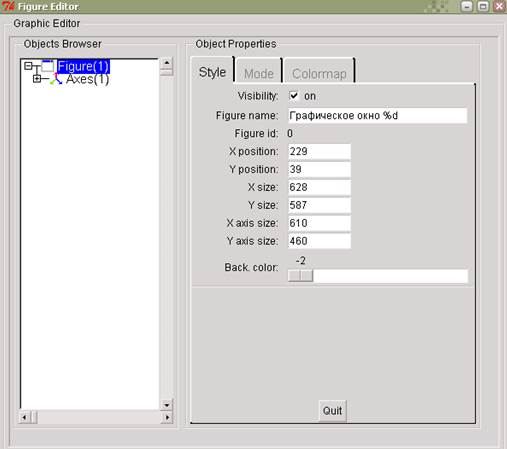Screen dimensions: 507x449
Task: Click the Objects Browser horizontal scrollbar thumb
Action: point(34,417)
